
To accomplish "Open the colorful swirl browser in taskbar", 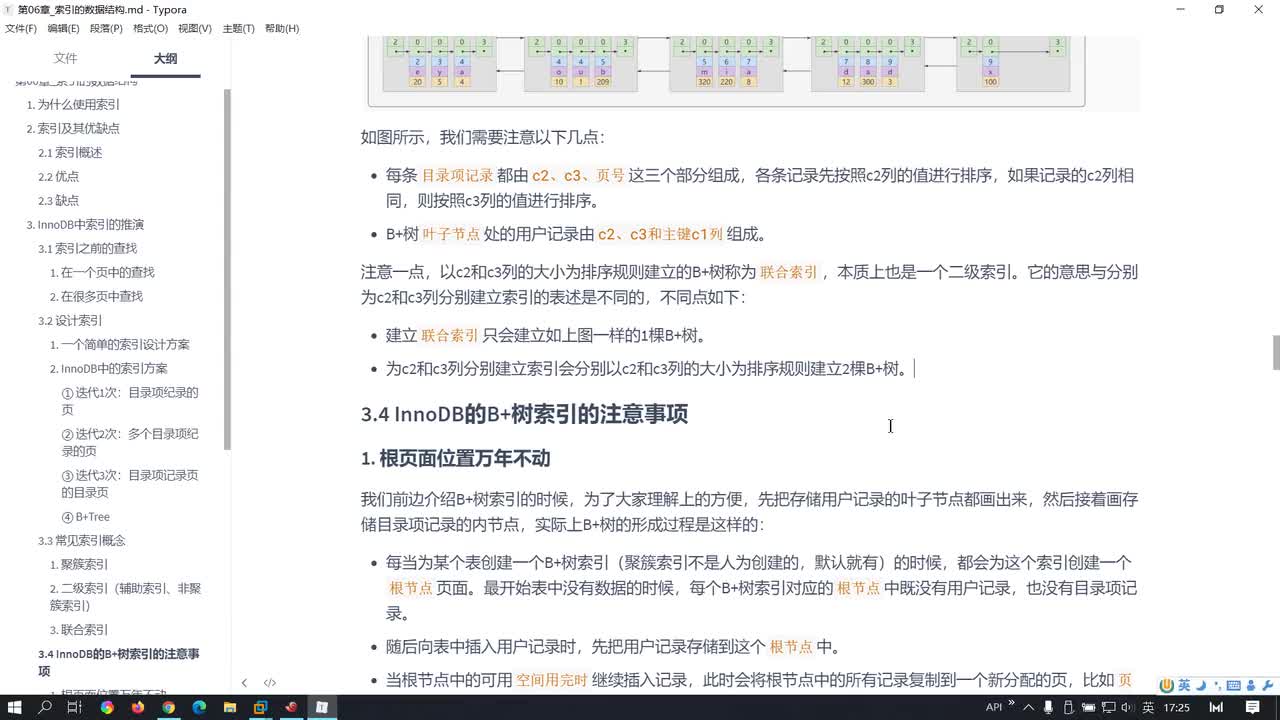I will pyautogui.click(x=107, y=707).
